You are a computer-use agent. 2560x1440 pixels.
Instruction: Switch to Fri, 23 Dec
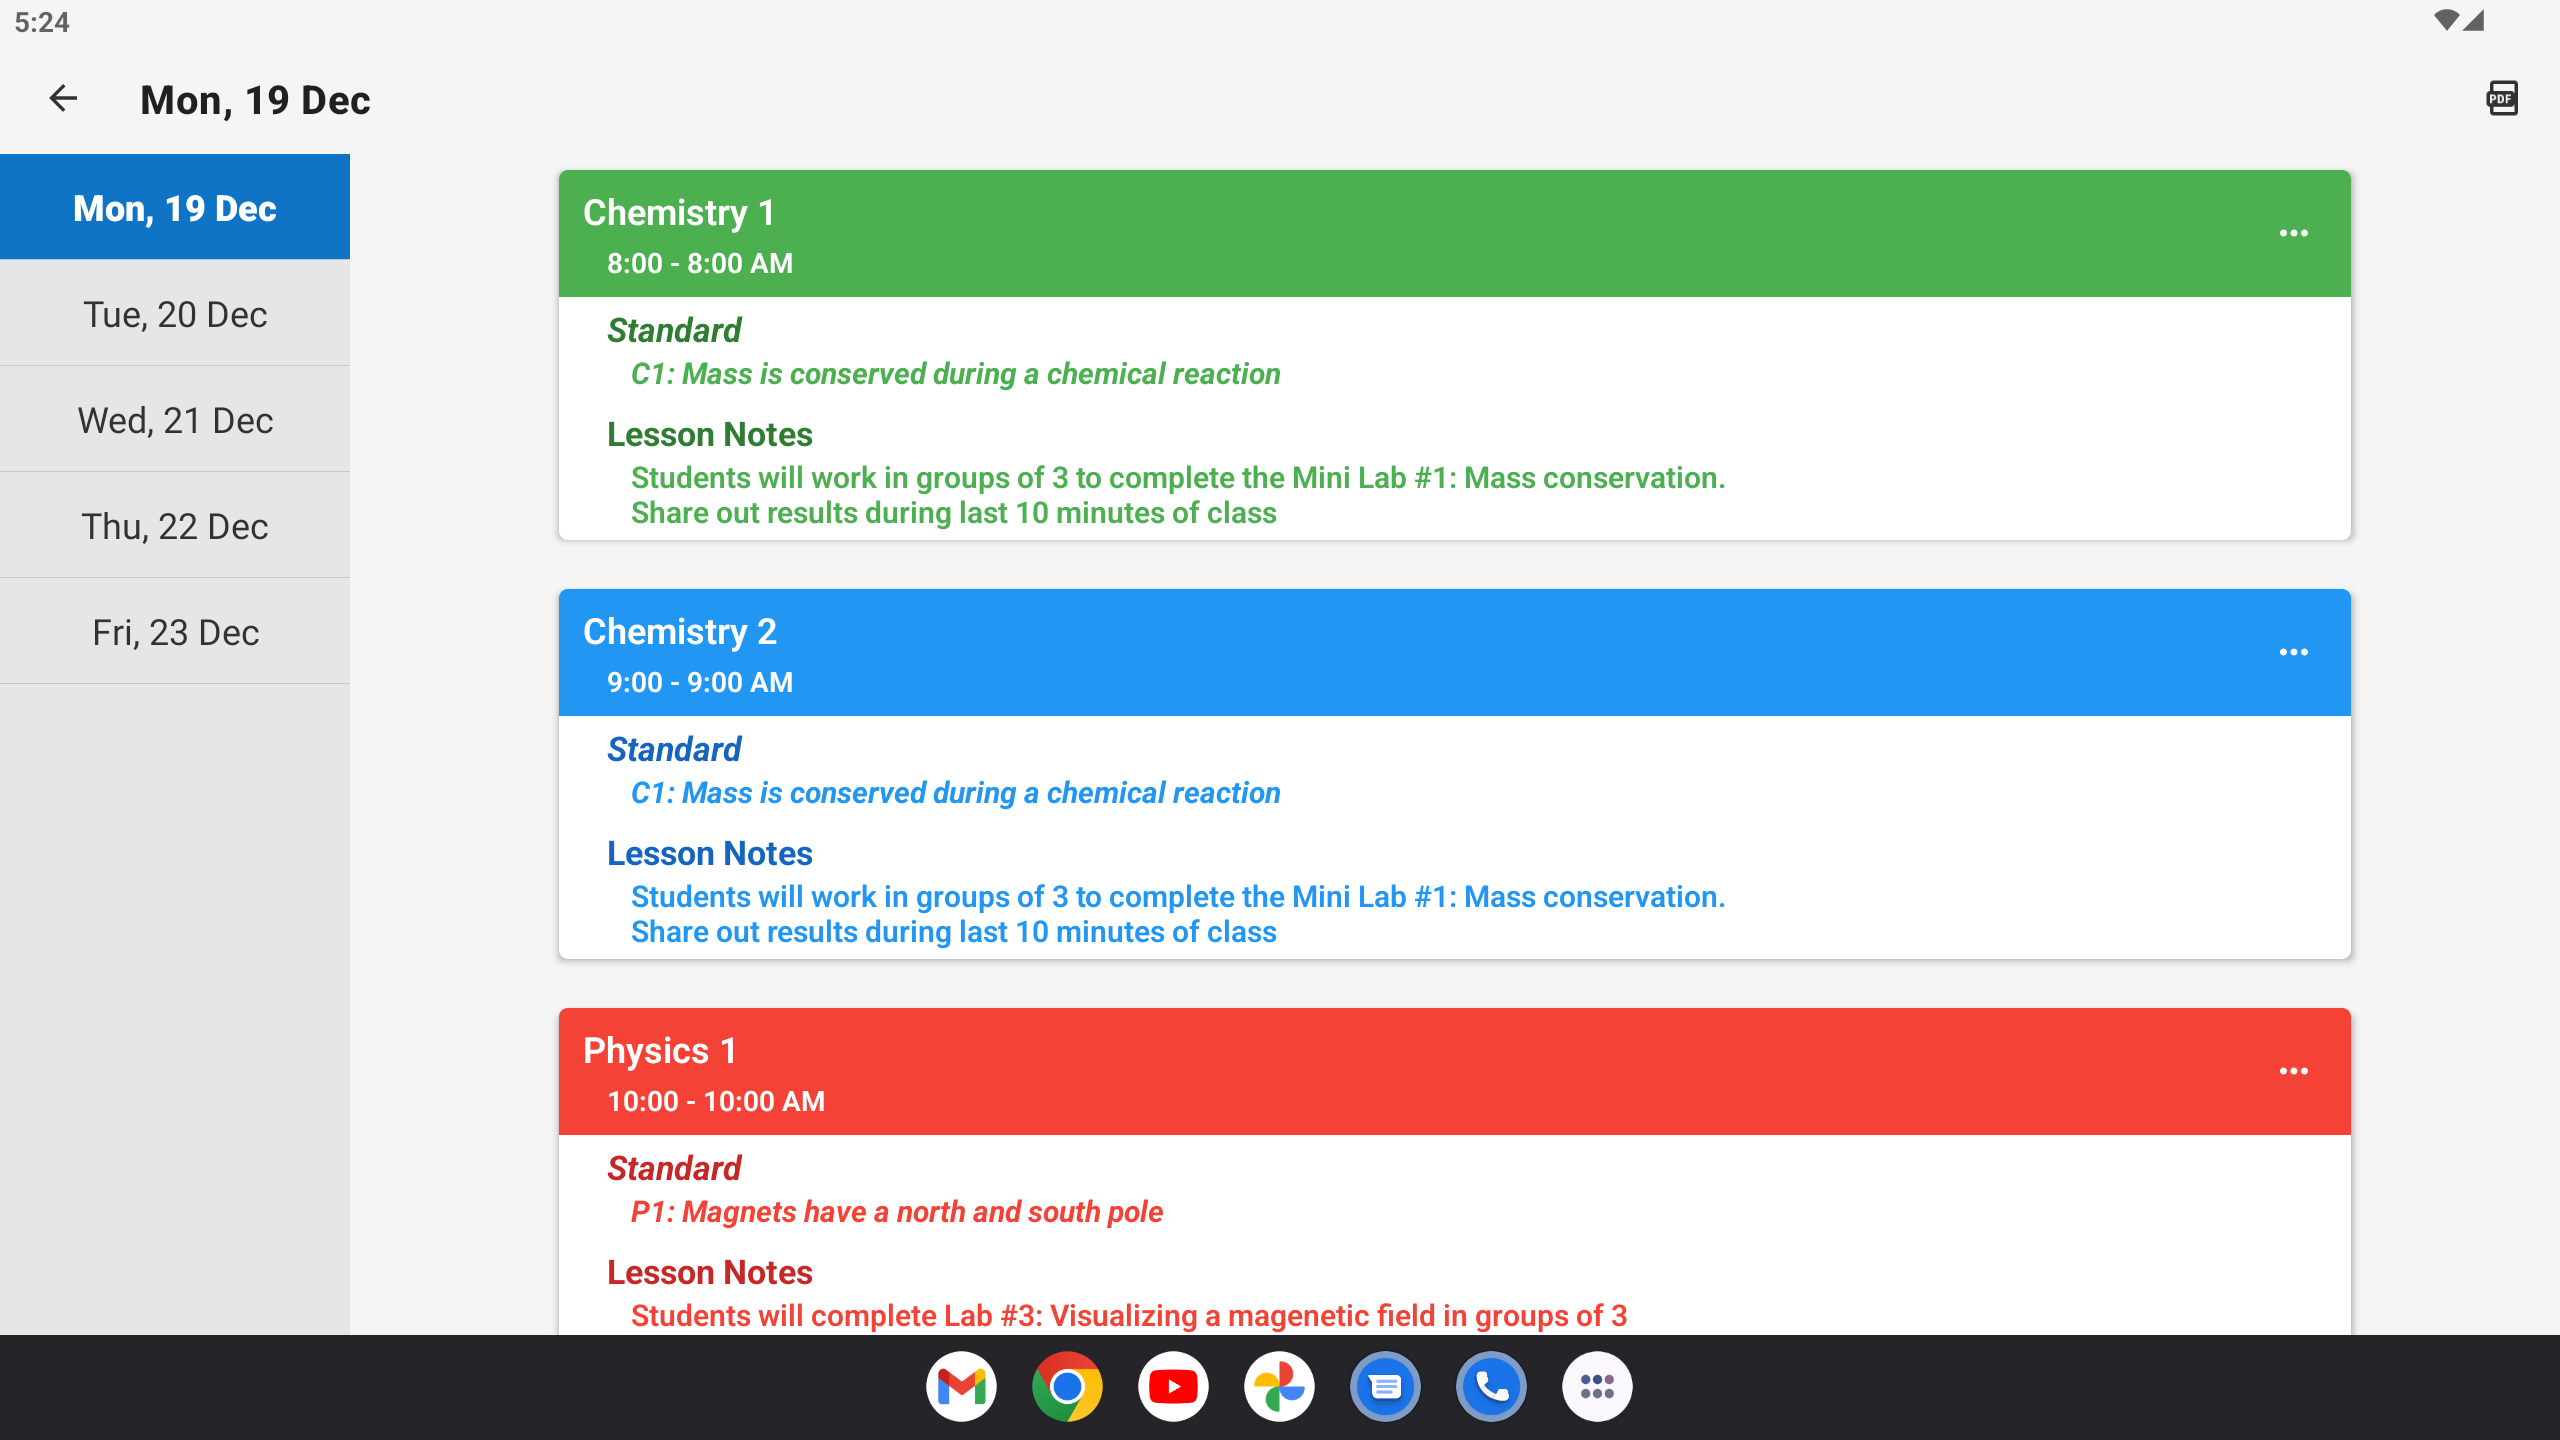coord(175,631)
